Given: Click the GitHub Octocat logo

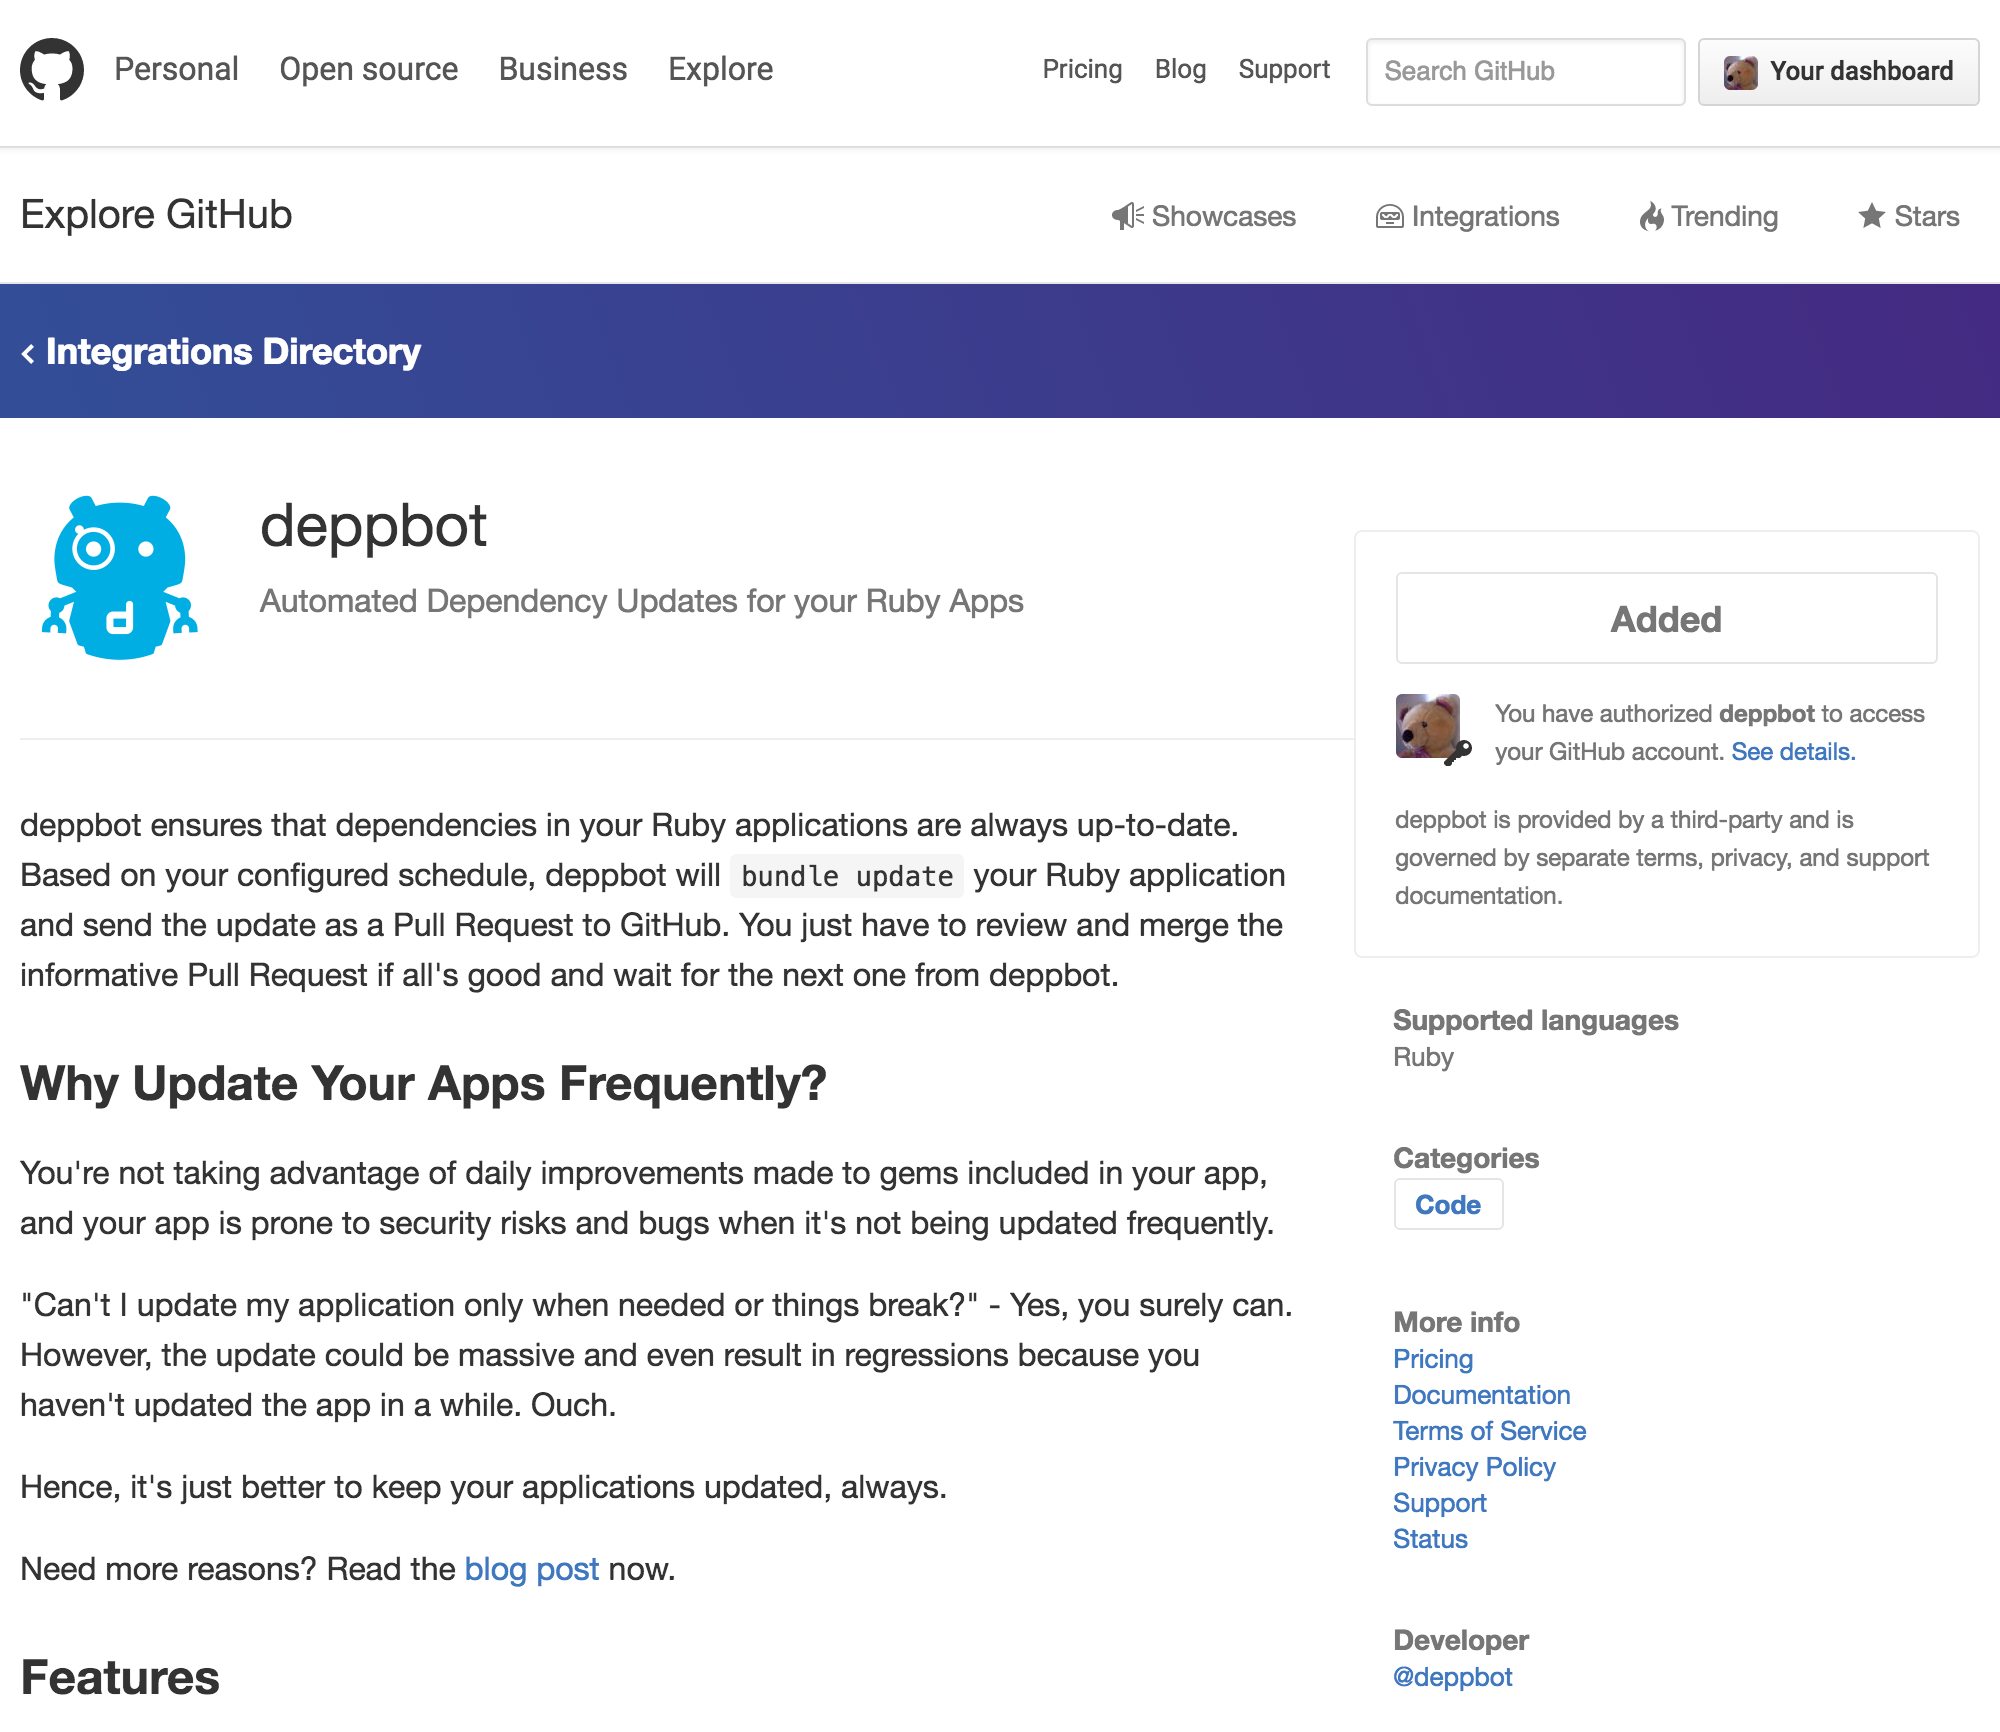Looking at the screenshot, I should [x=52, y=70].
